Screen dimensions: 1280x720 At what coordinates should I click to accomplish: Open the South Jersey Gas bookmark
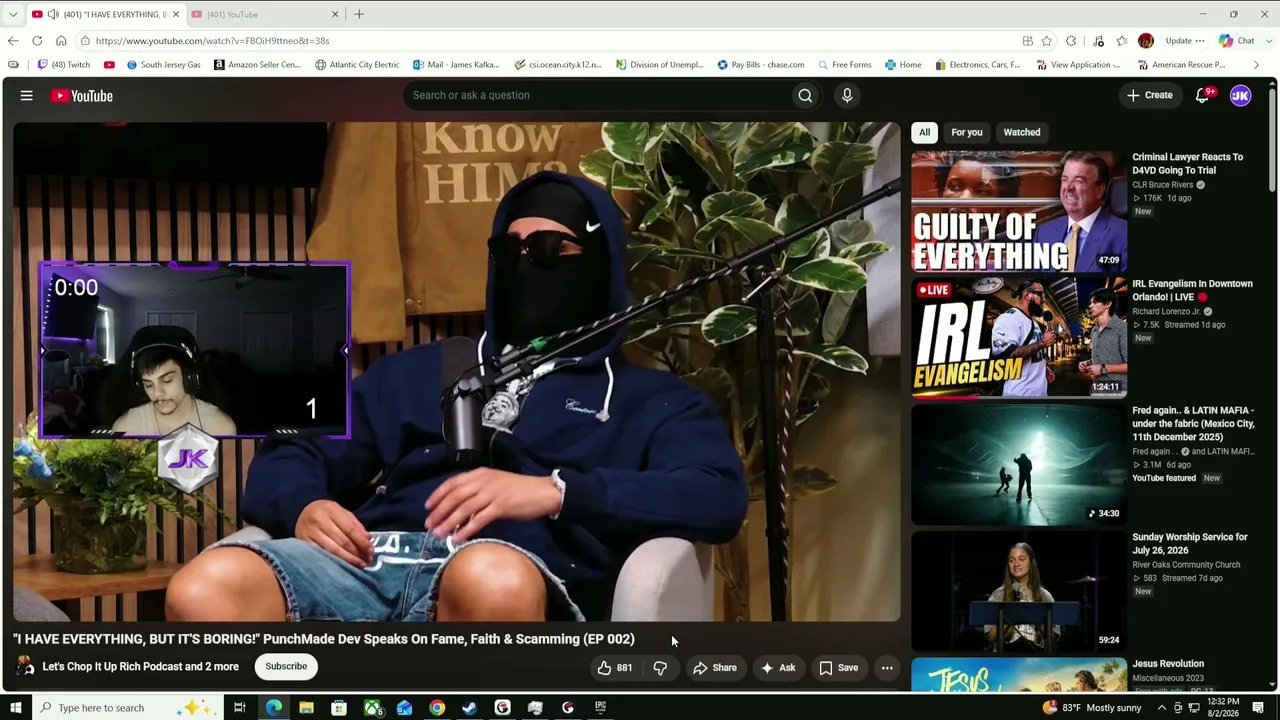tap(163, 65)
